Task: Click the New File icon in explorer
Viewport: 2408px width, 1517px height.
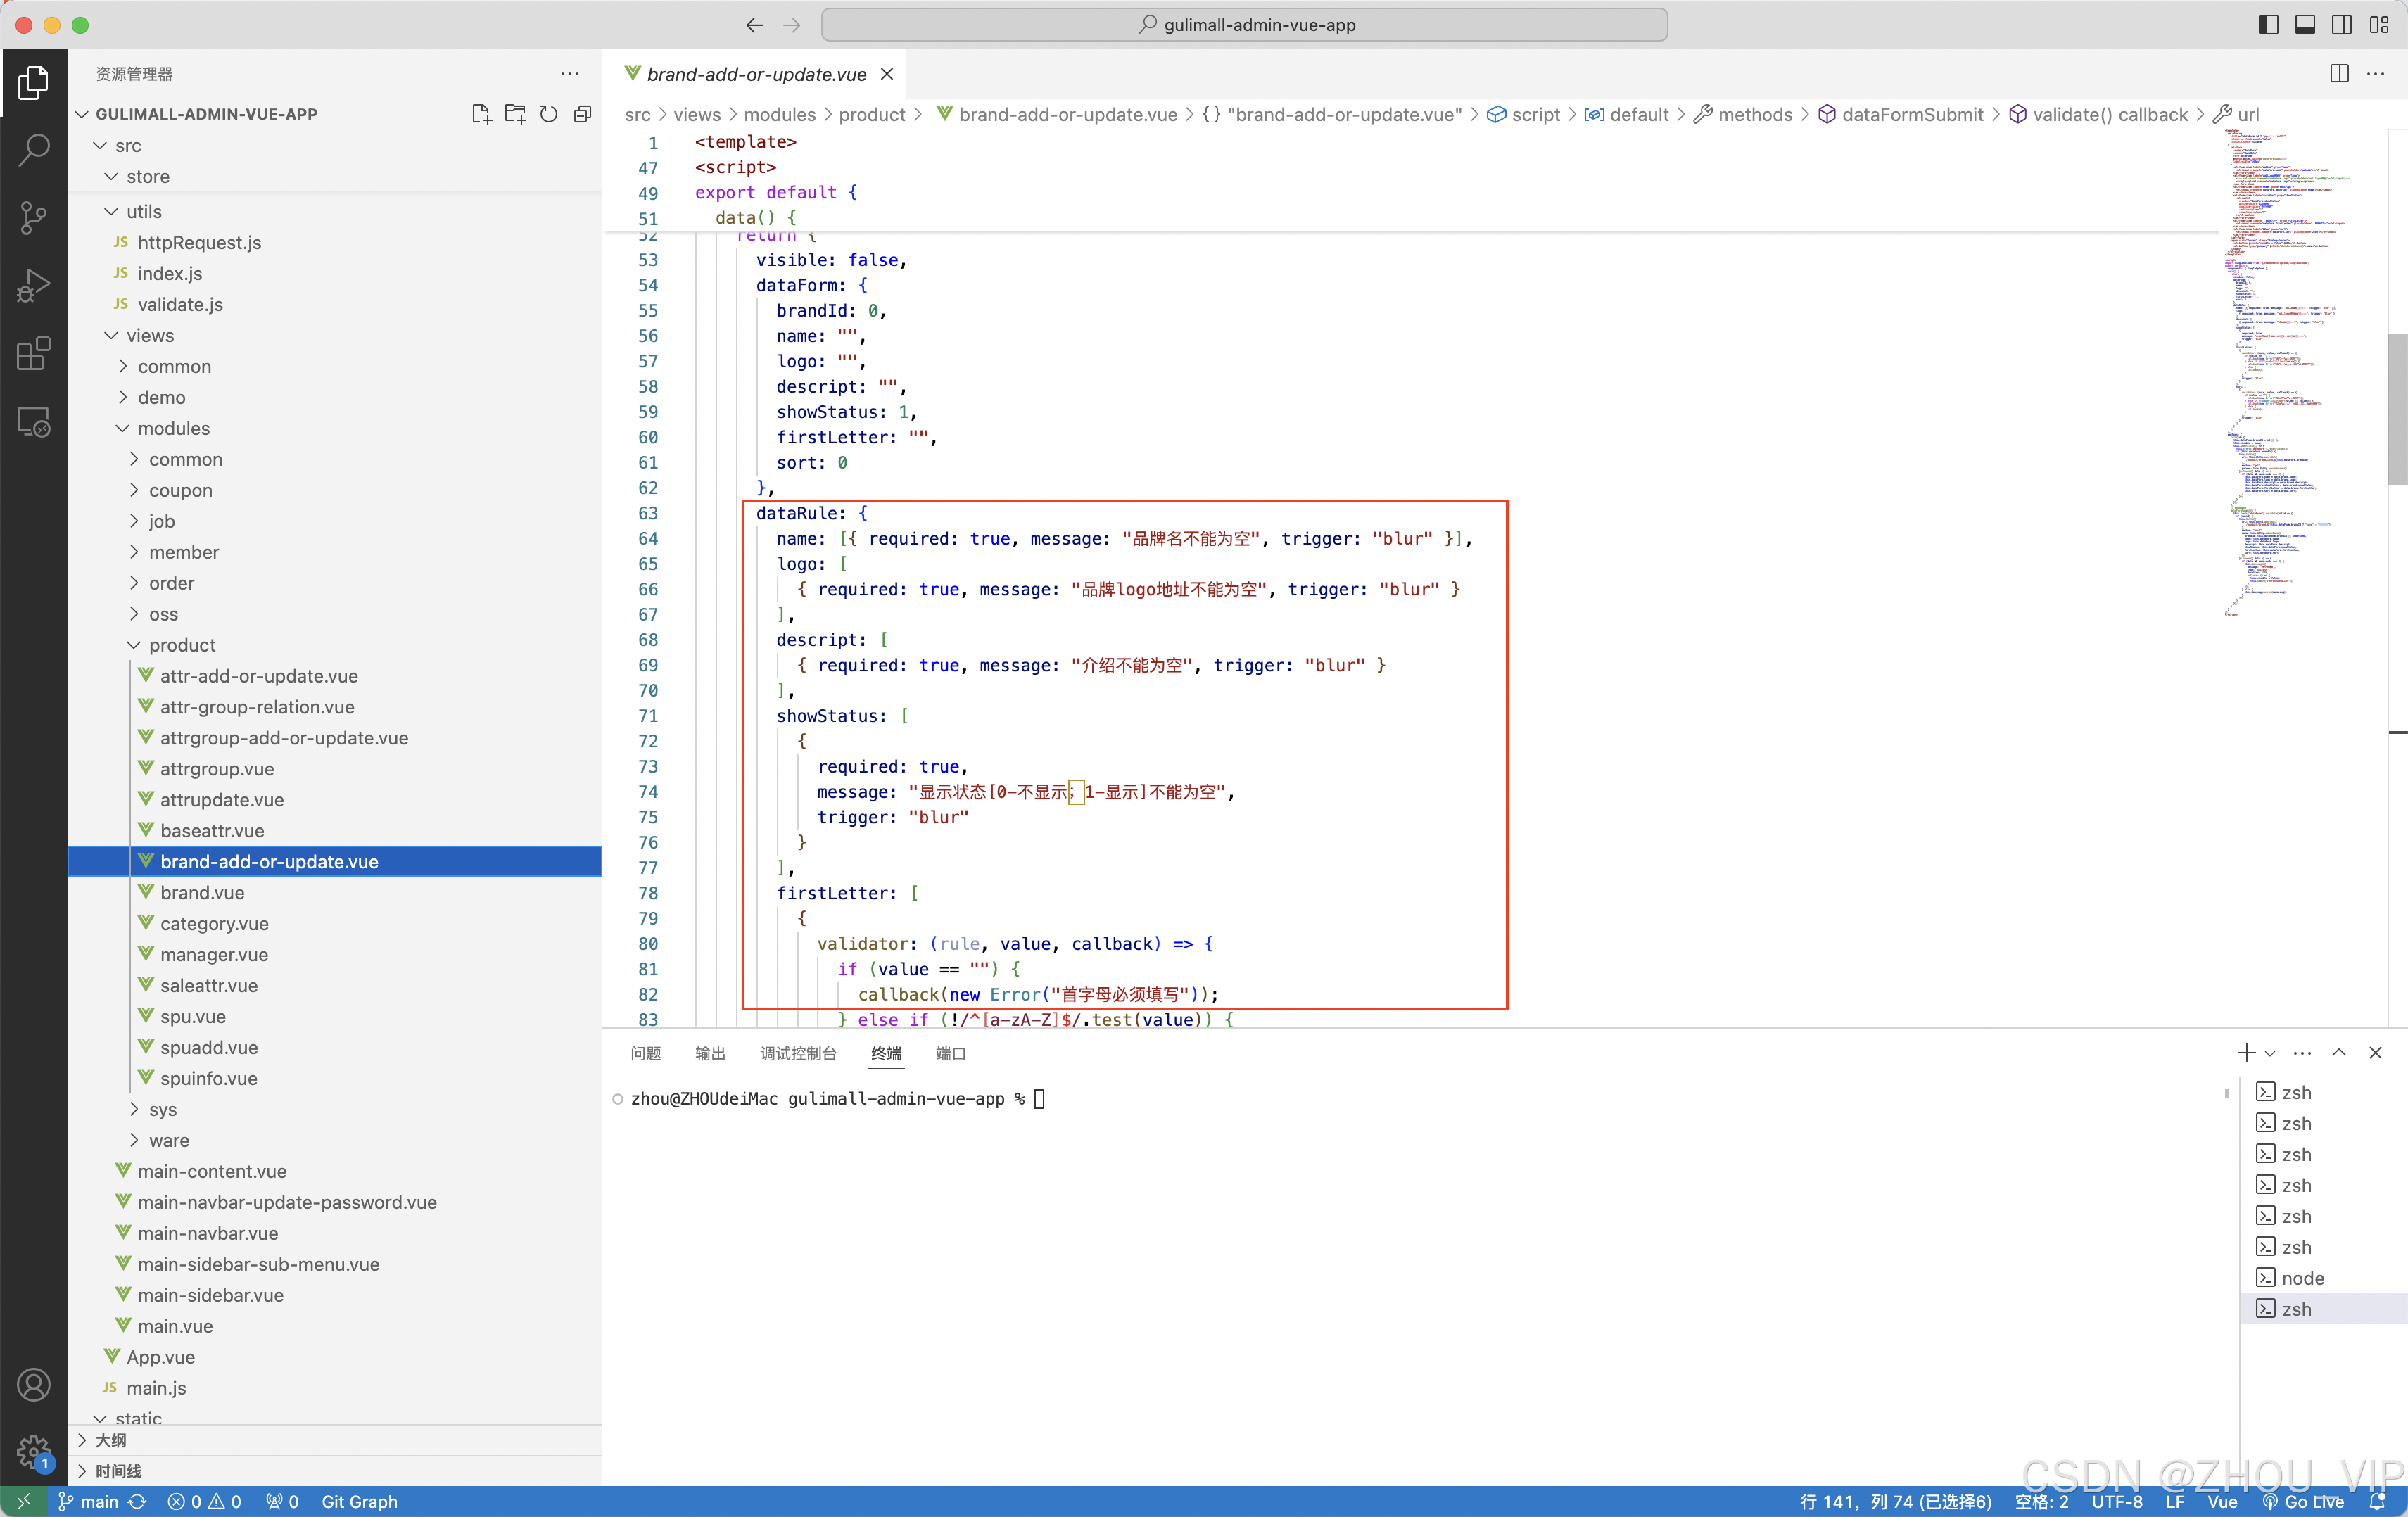Action: pos(481,114)
